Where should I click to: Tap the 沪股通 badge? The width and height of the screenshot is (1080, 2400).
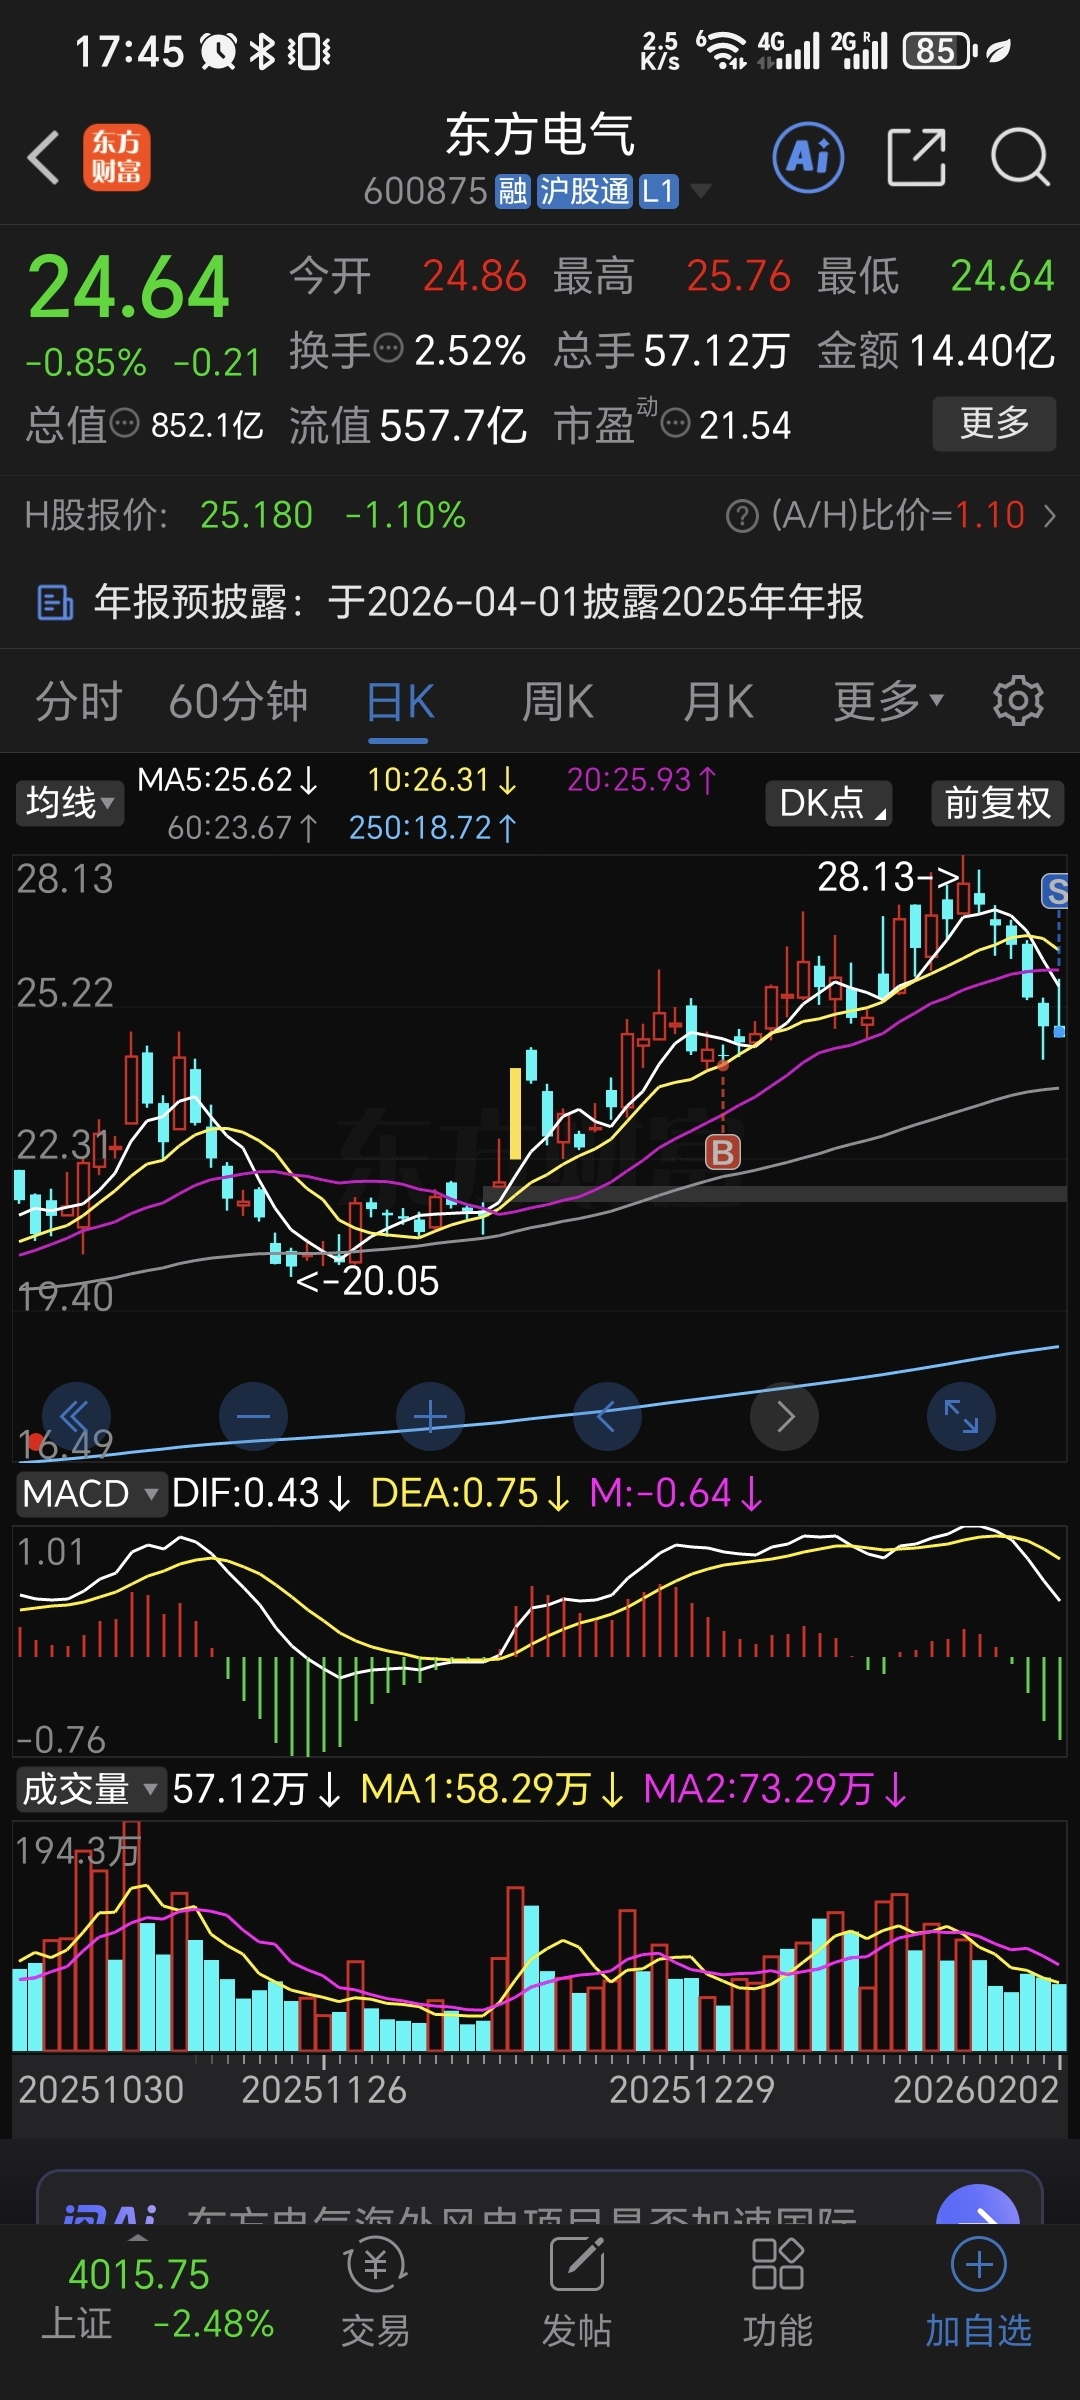(584, 190)
